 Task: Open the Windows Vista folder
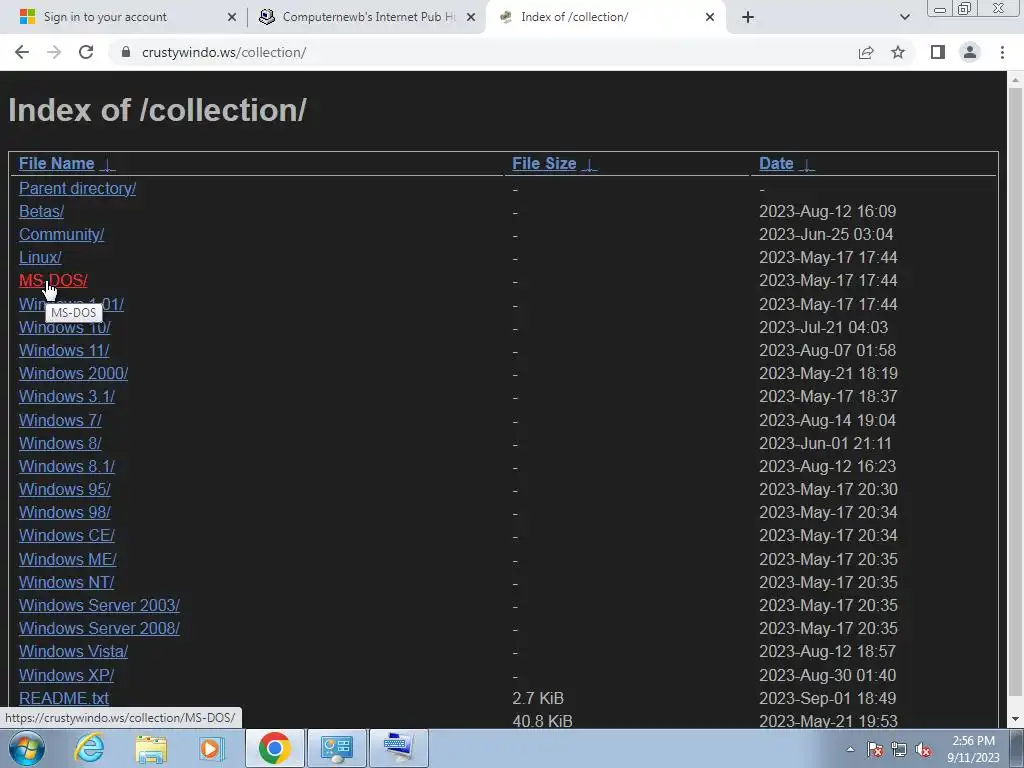(73, 652)
